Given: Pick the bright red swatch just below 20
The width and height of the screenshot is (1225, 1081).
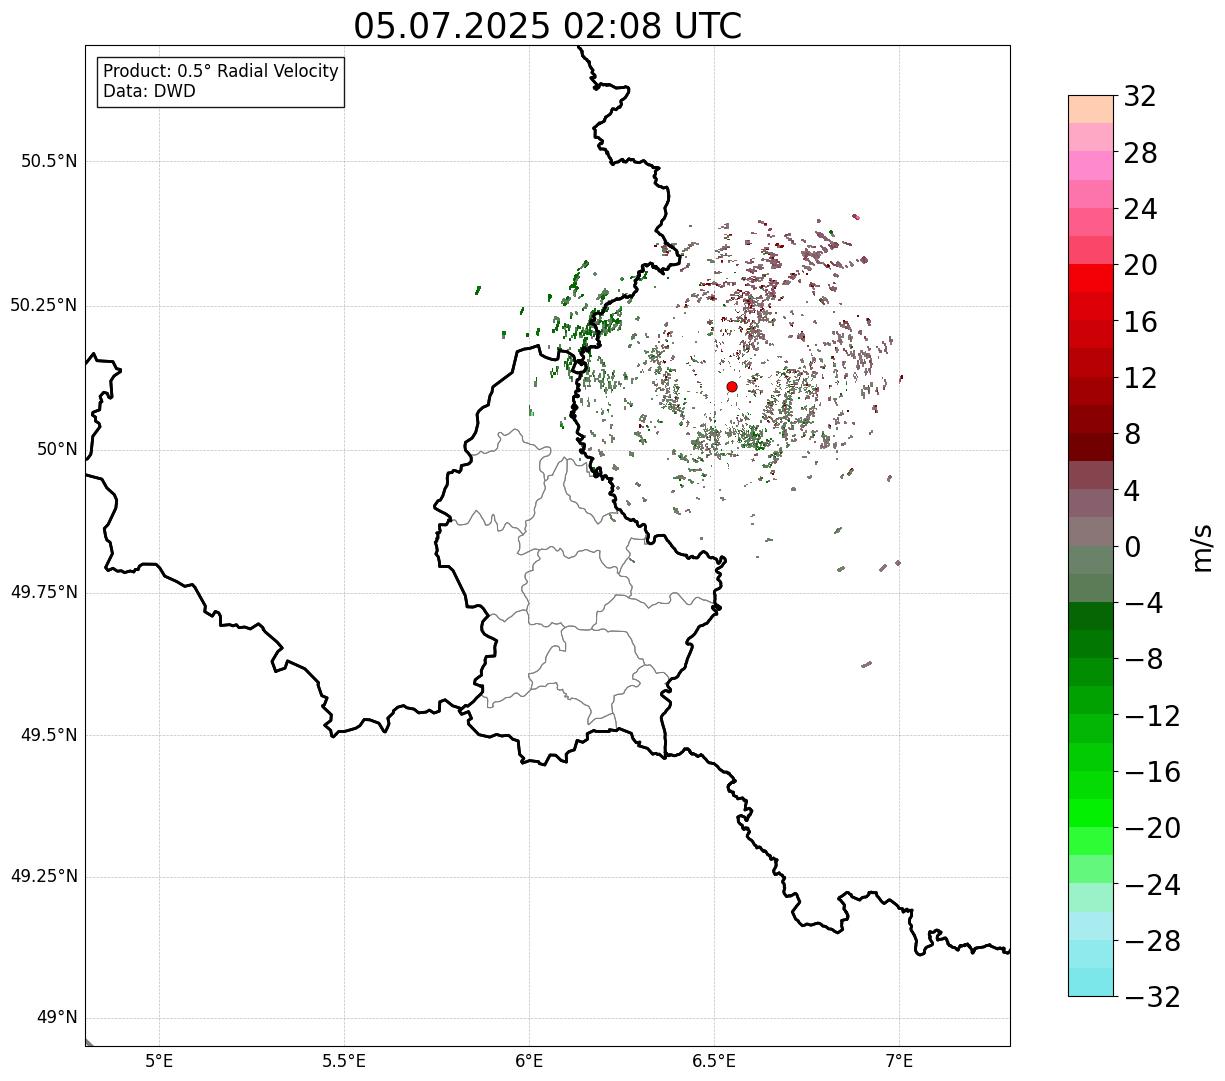Looking at the screenshot, I should pos(1091,278).
